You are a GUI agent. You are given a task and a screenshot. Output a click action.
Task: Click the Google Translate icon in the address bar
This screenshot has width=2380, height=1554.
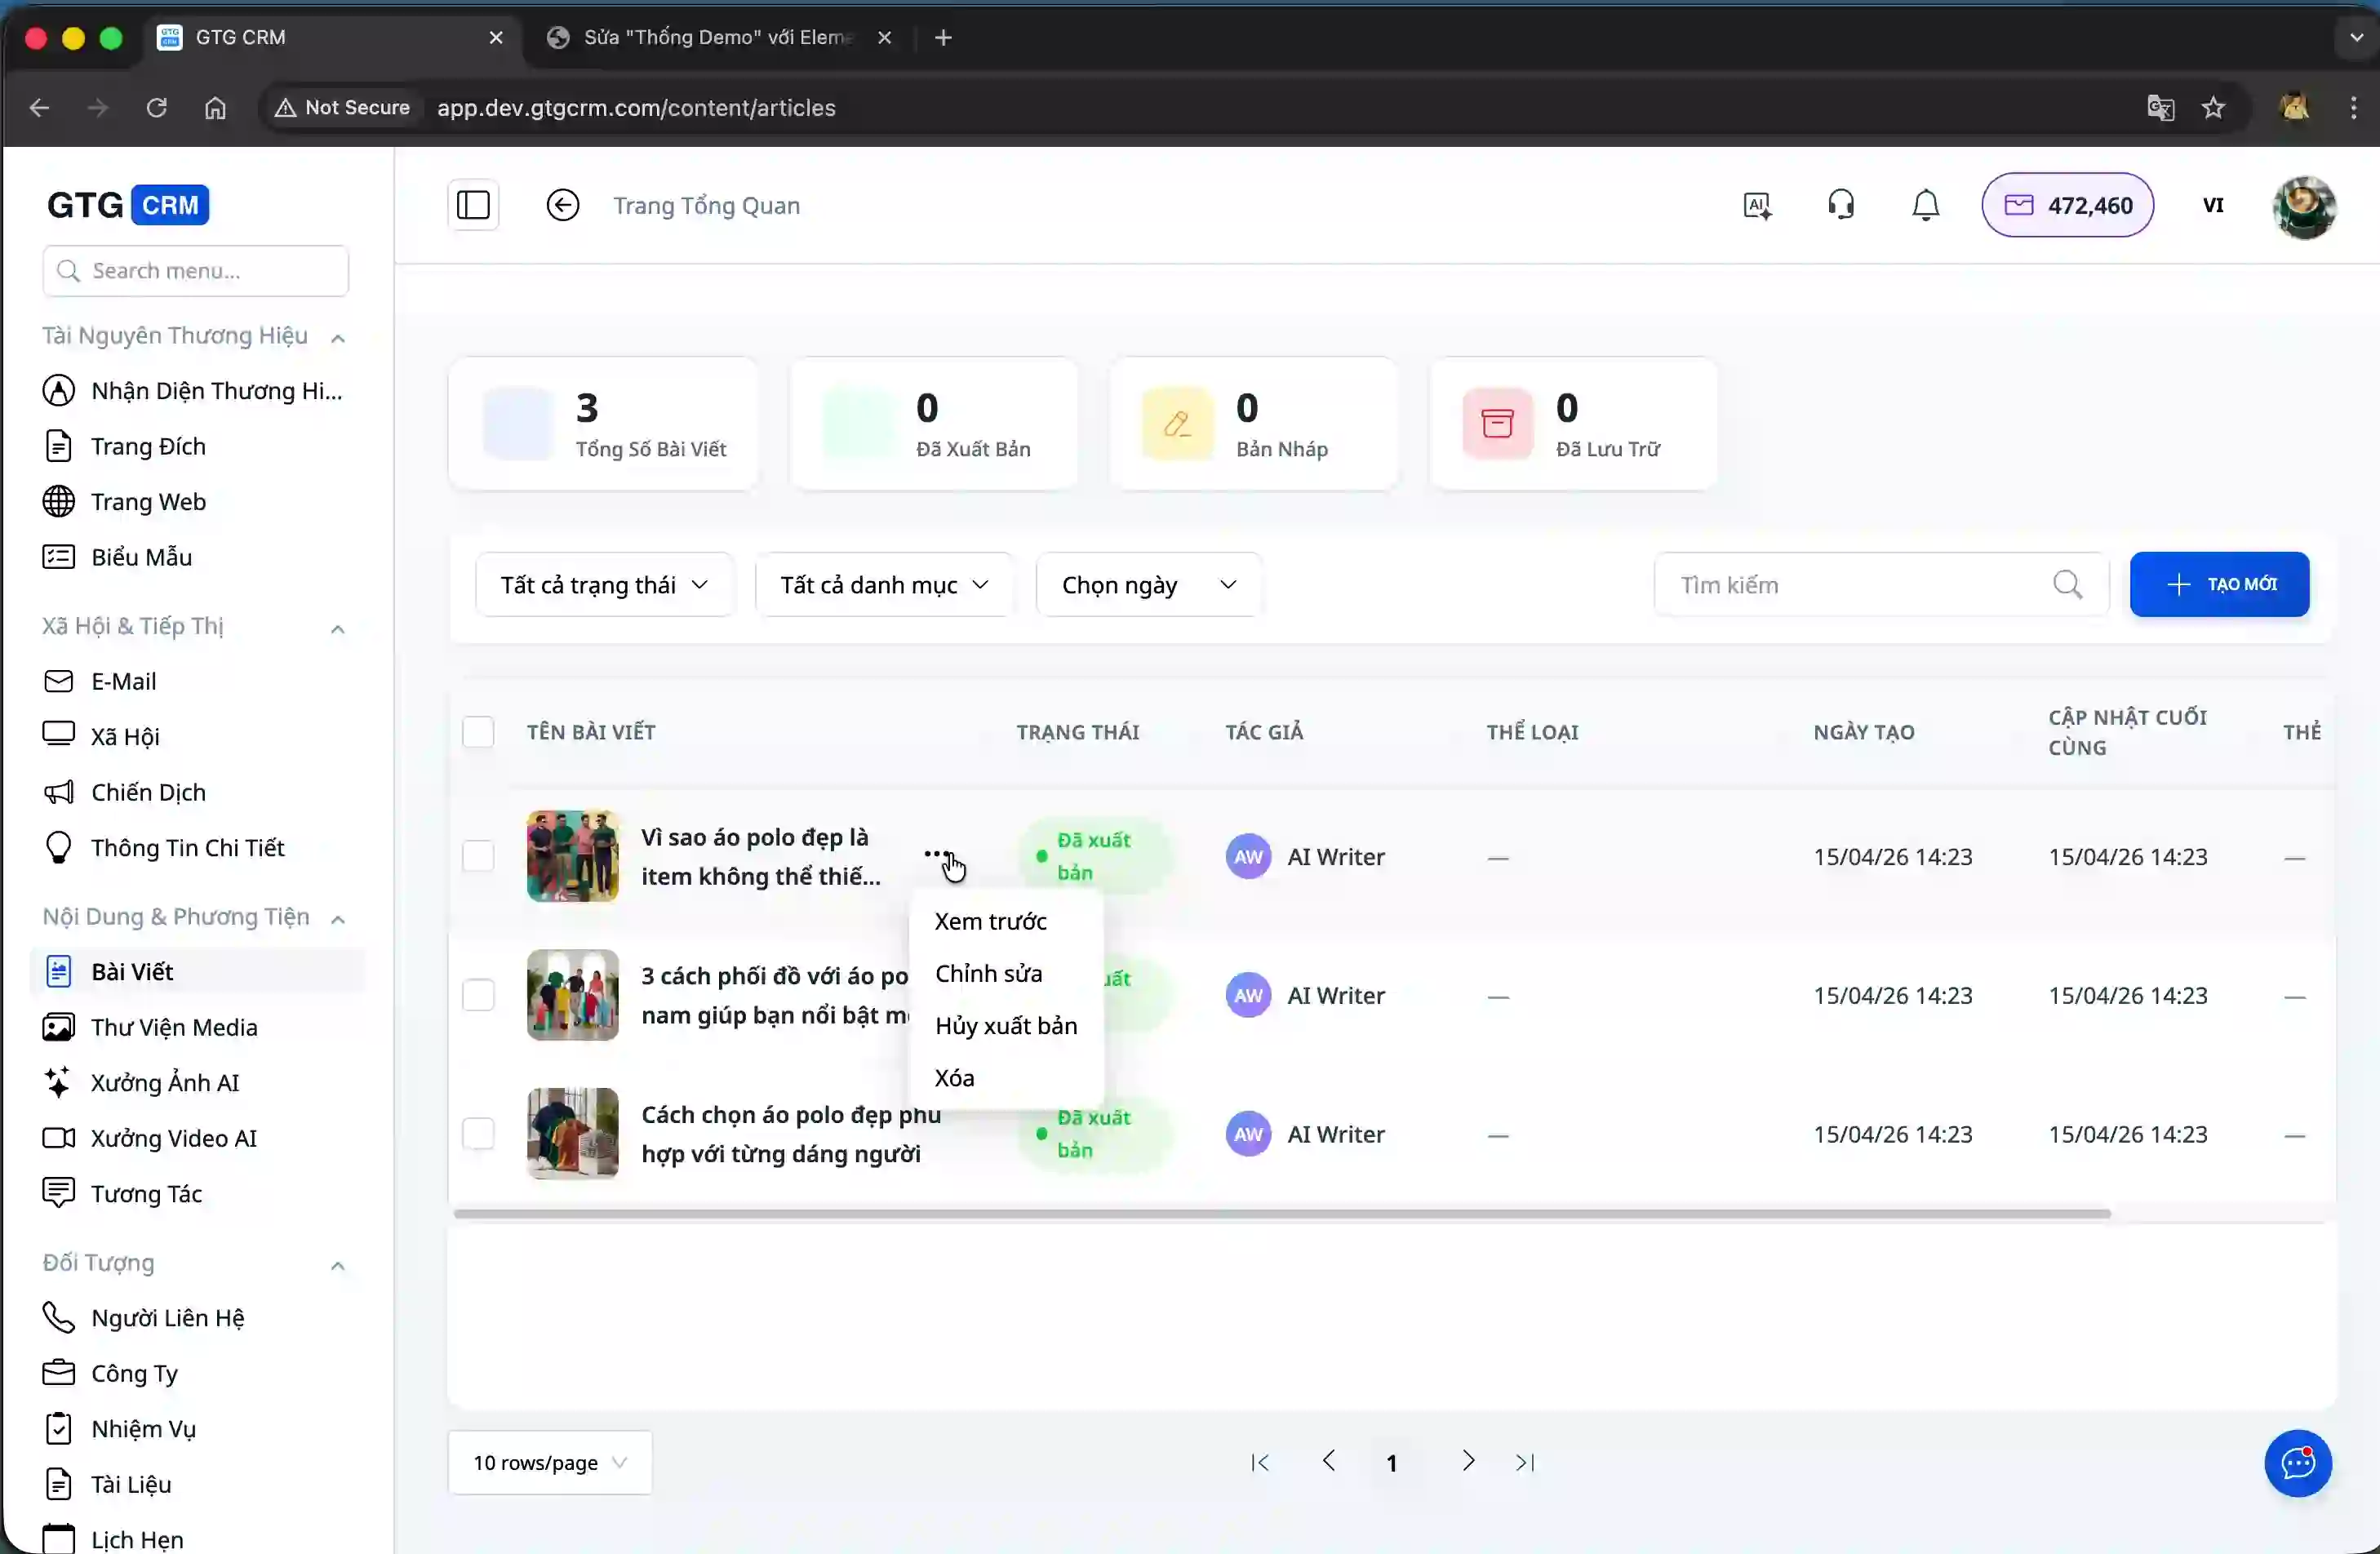pyautogui.click(x=2161, y=107)
